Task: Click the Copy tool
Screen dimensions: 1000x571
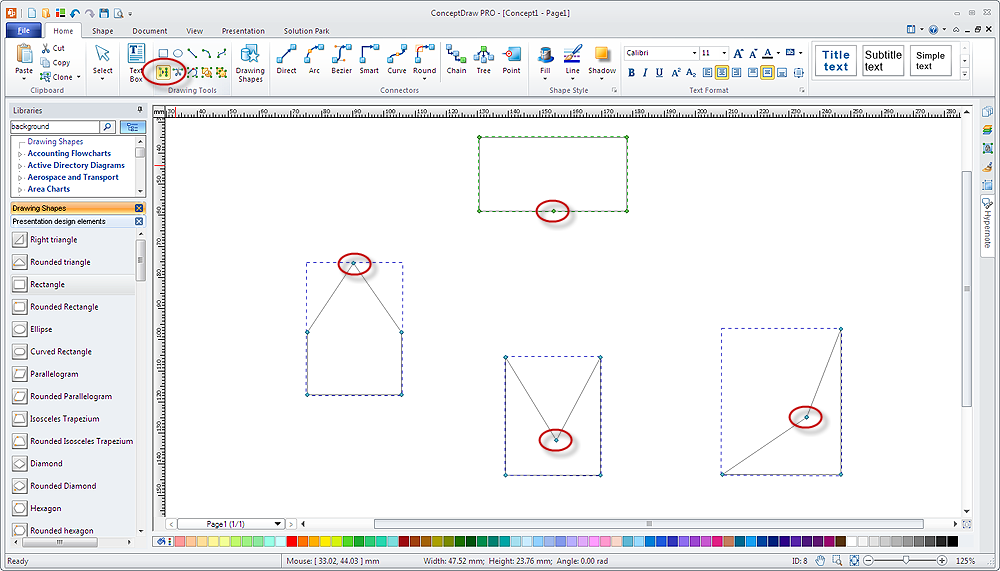Action: point(55,63)
